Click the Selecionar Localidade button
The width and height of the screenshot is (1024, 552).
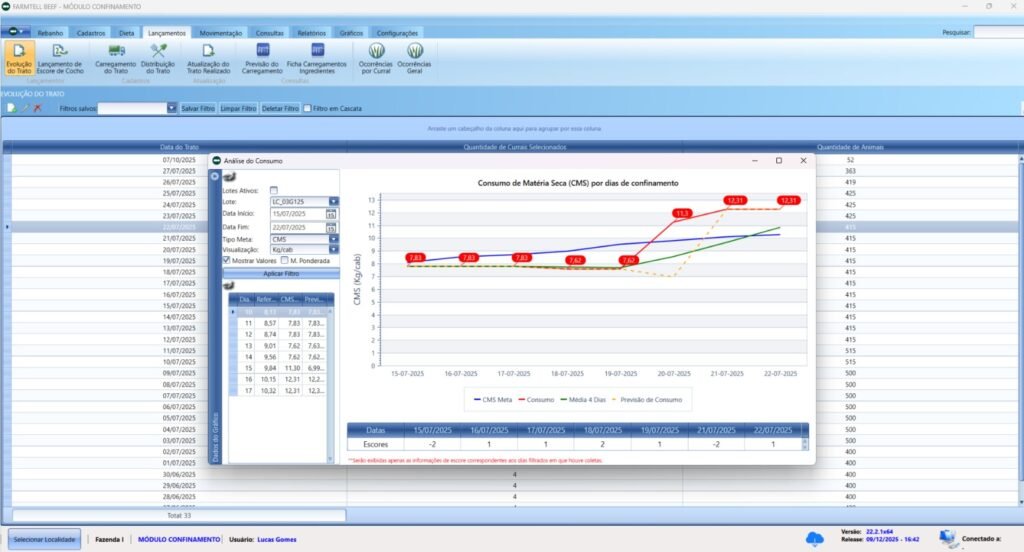click(x=45, y=539)
